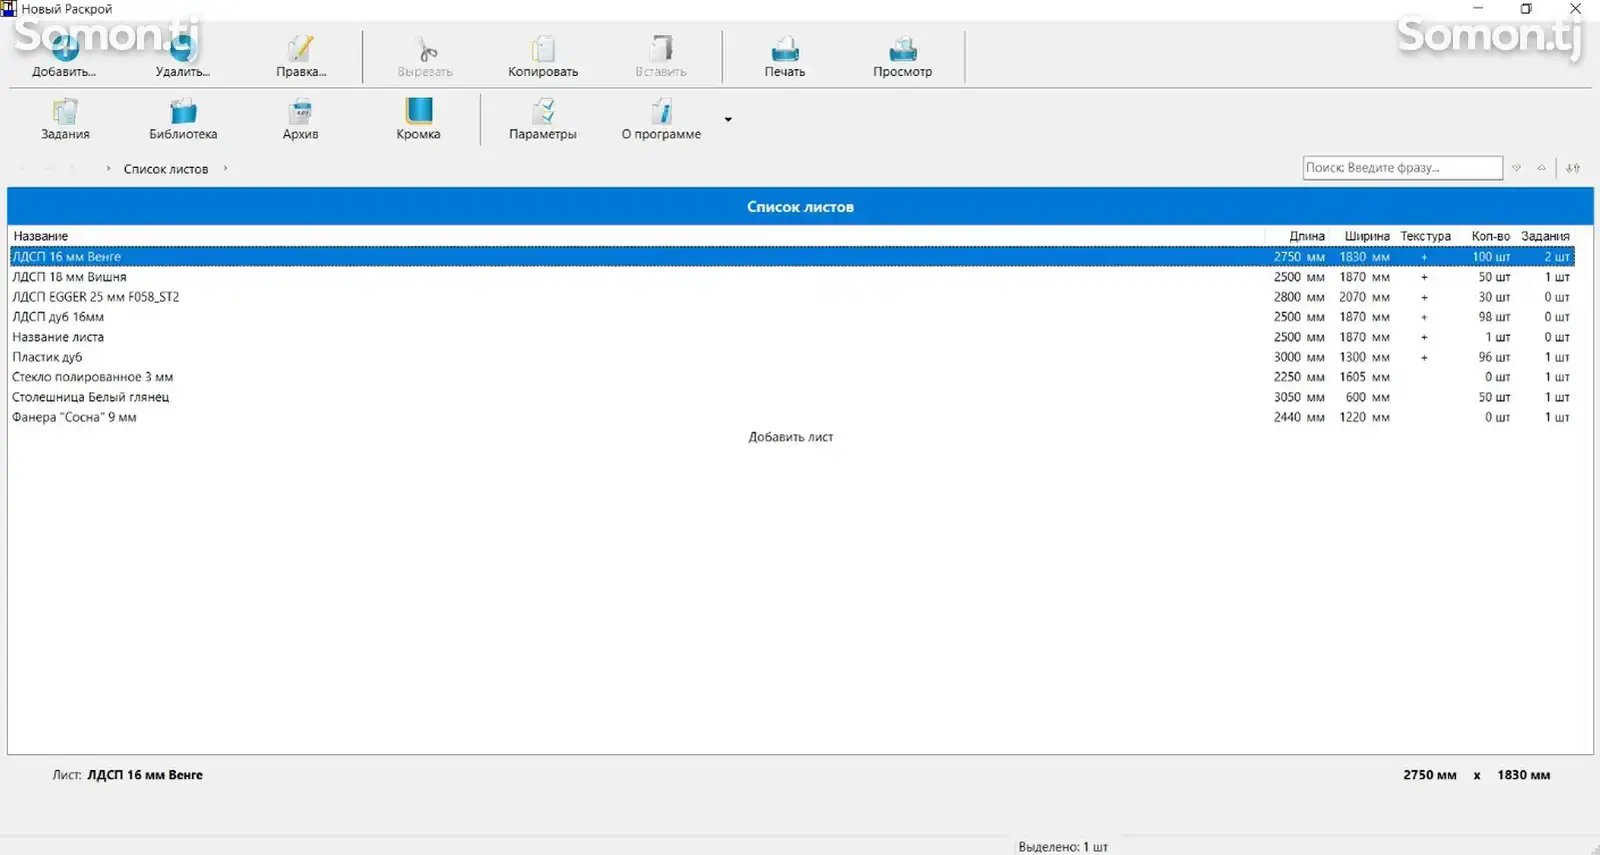Sort by the Длина column header
This screenshot has height=855, width=1600.
pyautogui.click(x=1307, y=236)
